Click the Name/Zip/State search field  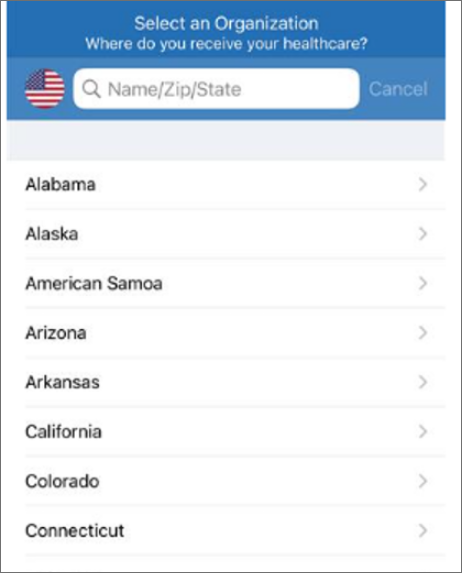[216, 89]
